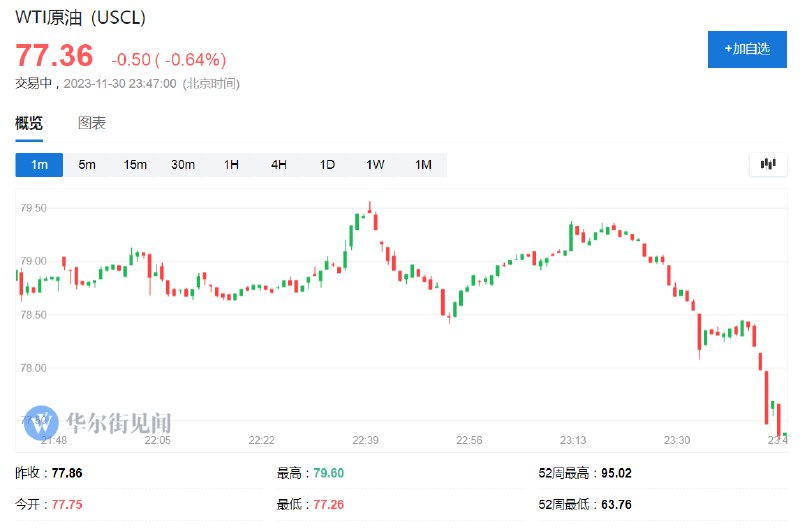
Task: Click the 昨收 value 77.86
Action: click(x=67, y=473)
